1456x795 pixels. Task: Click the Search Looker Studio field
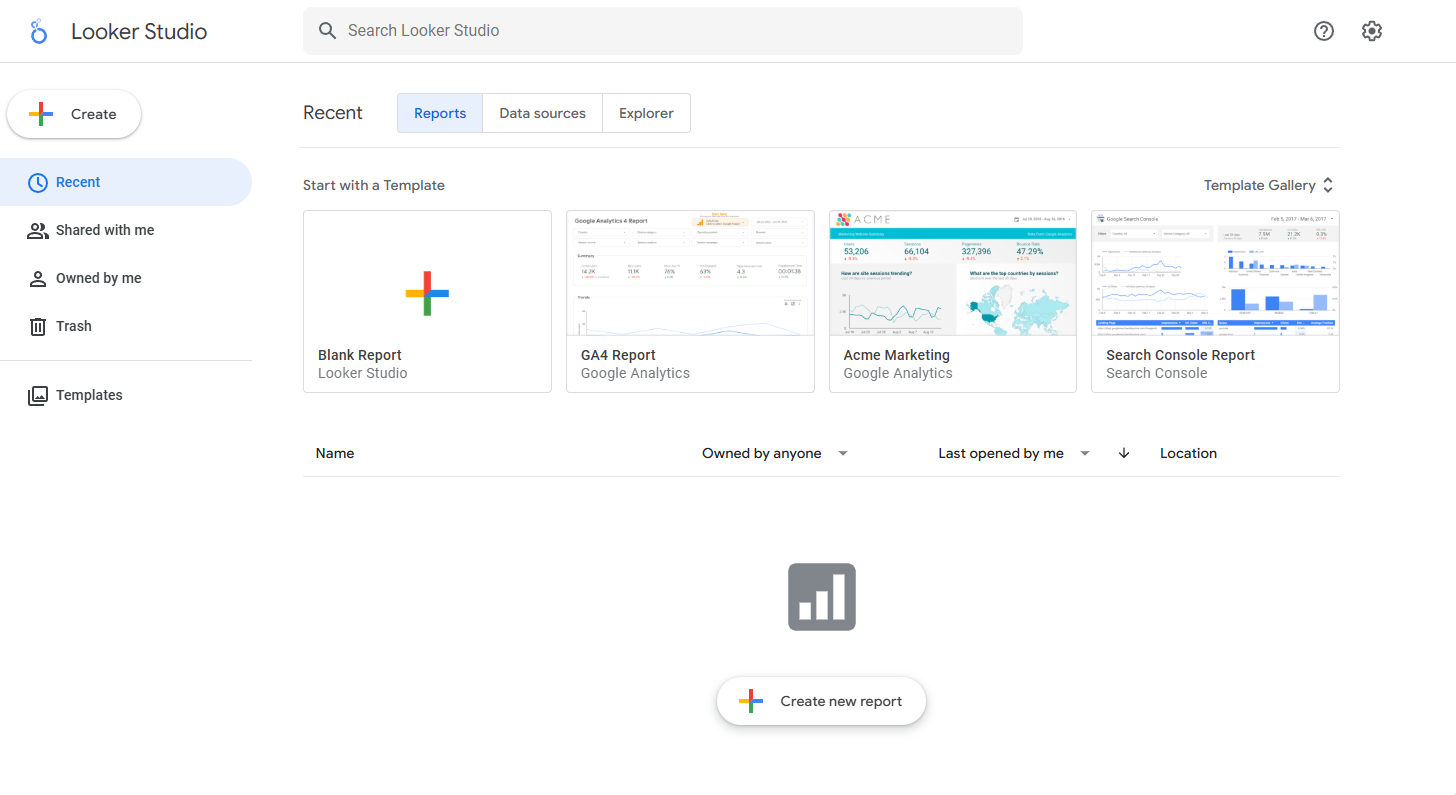(662, 31)
